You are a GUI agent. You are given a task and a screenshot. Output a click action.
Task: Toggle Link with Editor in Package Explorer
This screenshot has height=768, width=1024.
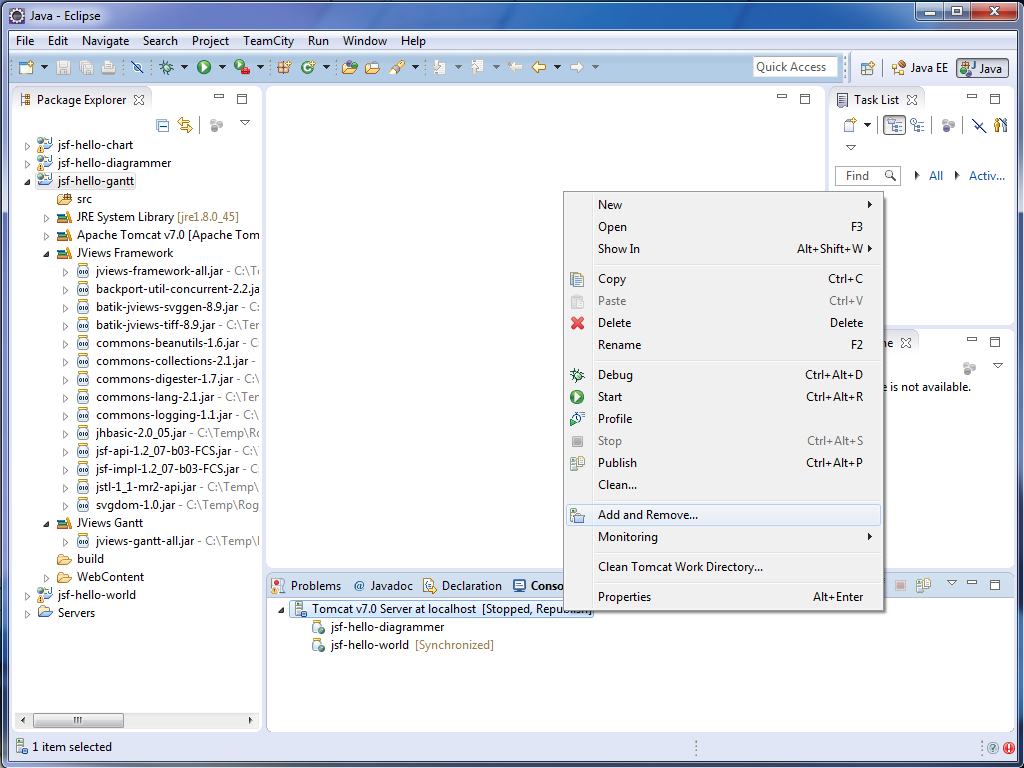point(185,125)
